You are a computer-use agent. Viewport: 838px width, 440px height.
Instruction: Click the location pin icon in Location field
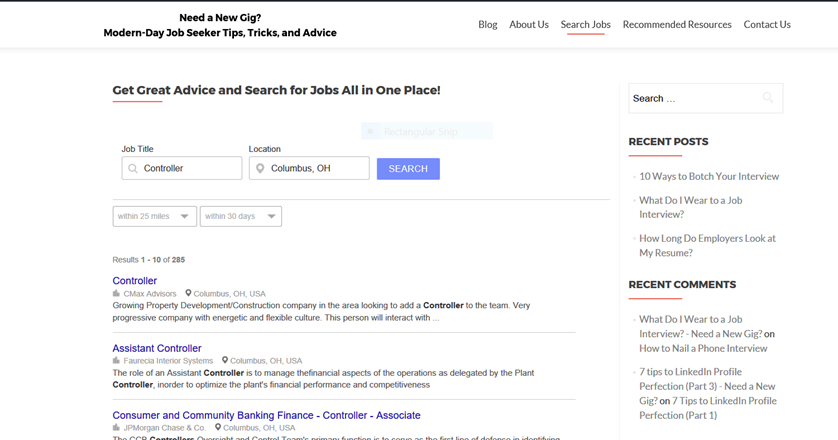(x=260, y=168)
